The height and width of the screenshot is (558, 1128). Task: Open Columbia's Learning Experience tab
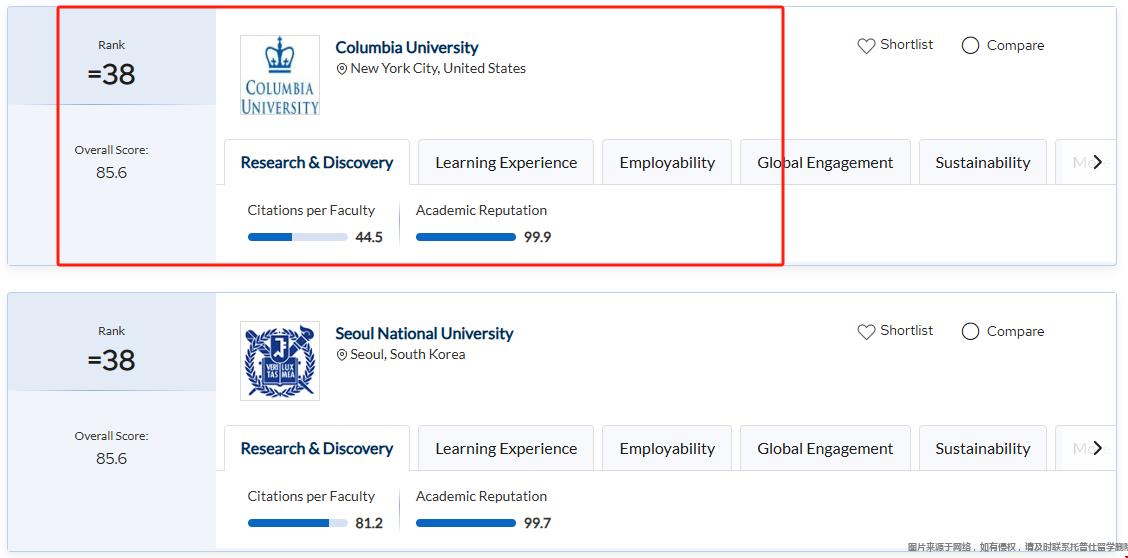(x=506, y=163)
